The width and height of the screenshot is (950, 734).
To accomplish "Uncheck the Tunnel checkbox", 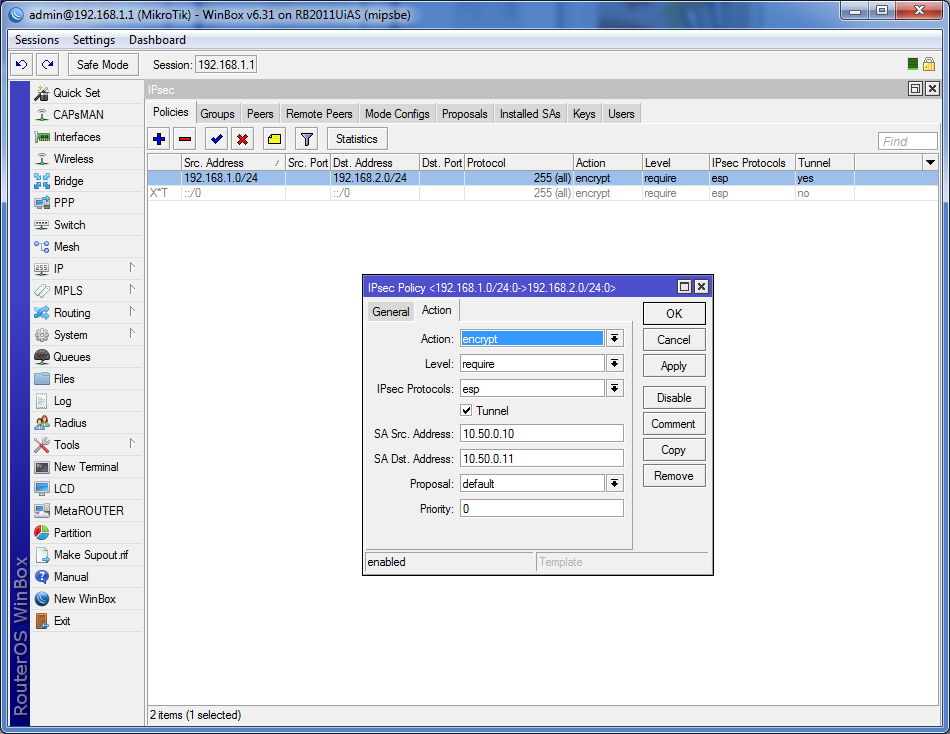I will 467,410.
